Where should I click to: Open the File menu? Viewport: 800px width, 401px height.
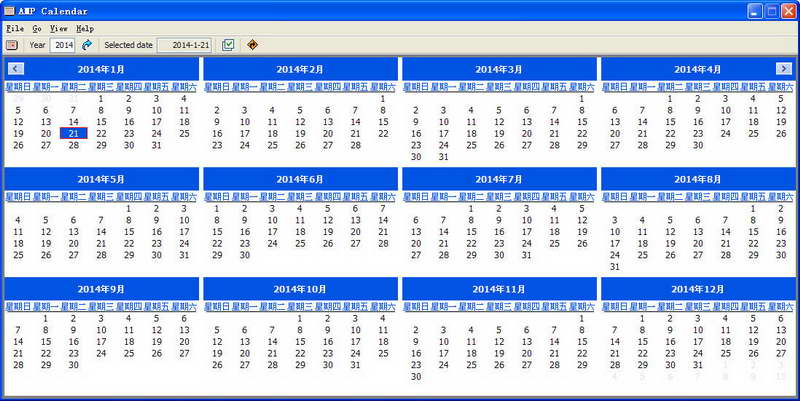pyautogui.click(x=15, y=29)
